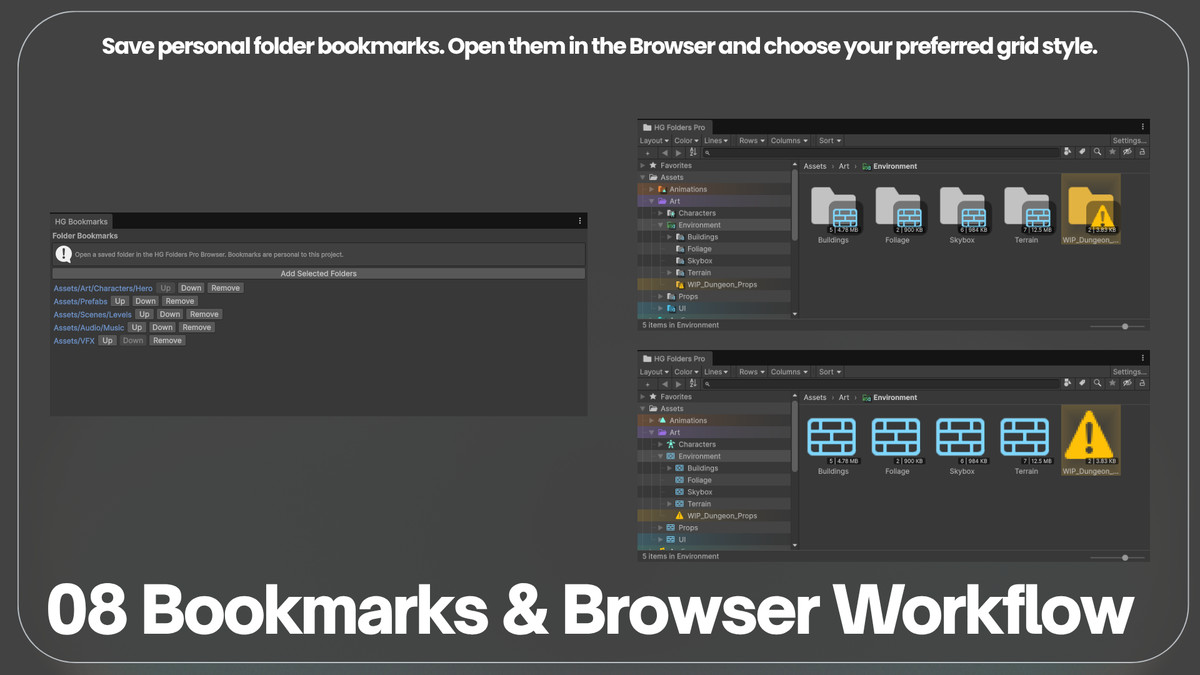Toggle the lock icon in lower browser toolbar
Viewport: 1200px width, 675px height.
1142,383
